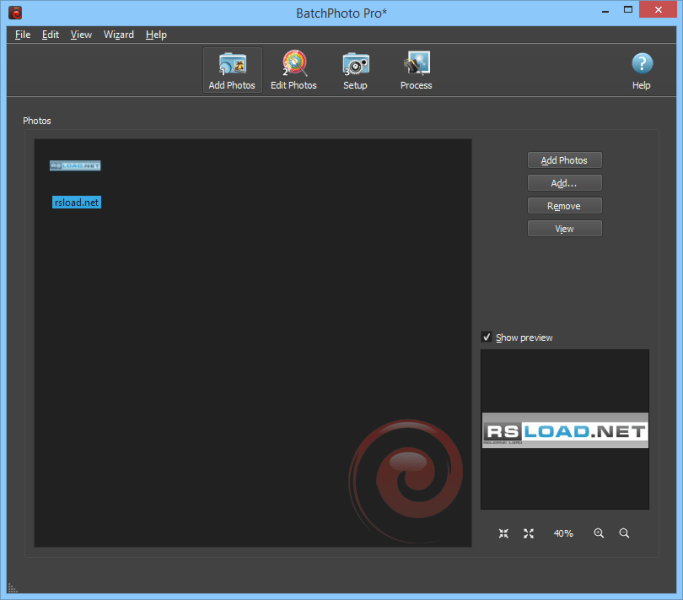The image size is (683, 600).
Task: Click the rsload.net file name label
Action: [77, 203]
